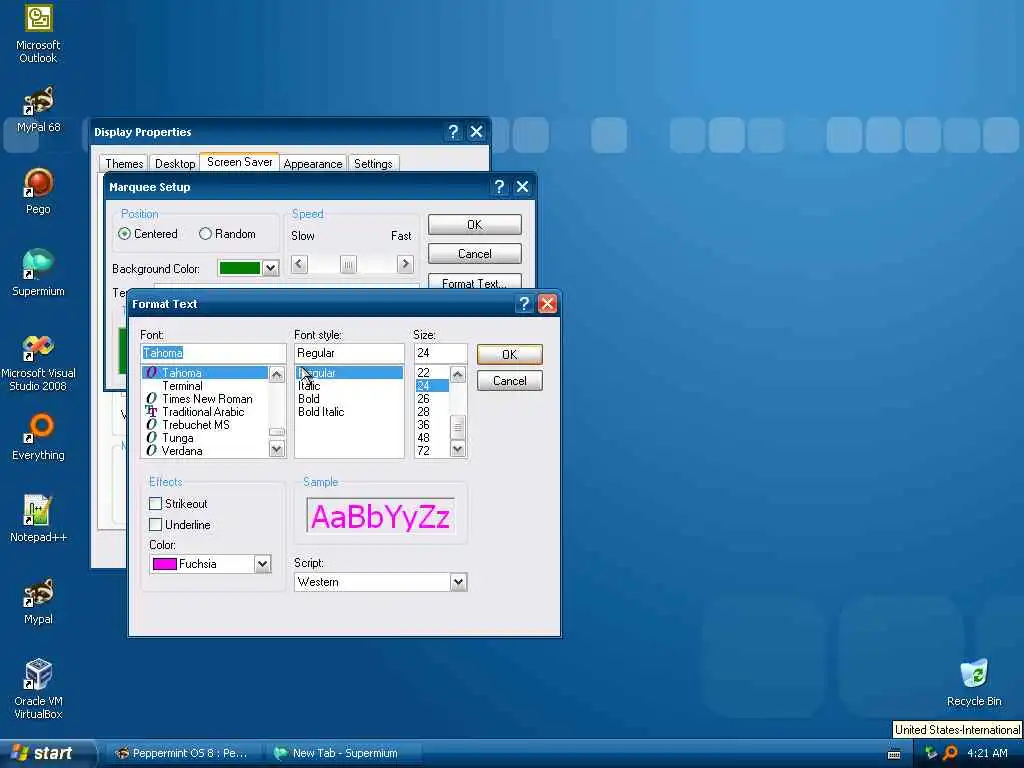
Task: Click font list scroll down arrow
Action: click(277, 449)
